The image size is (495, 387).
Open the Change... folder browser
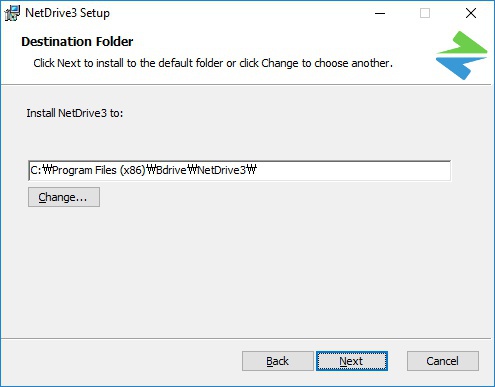click(x=64, y=197)
